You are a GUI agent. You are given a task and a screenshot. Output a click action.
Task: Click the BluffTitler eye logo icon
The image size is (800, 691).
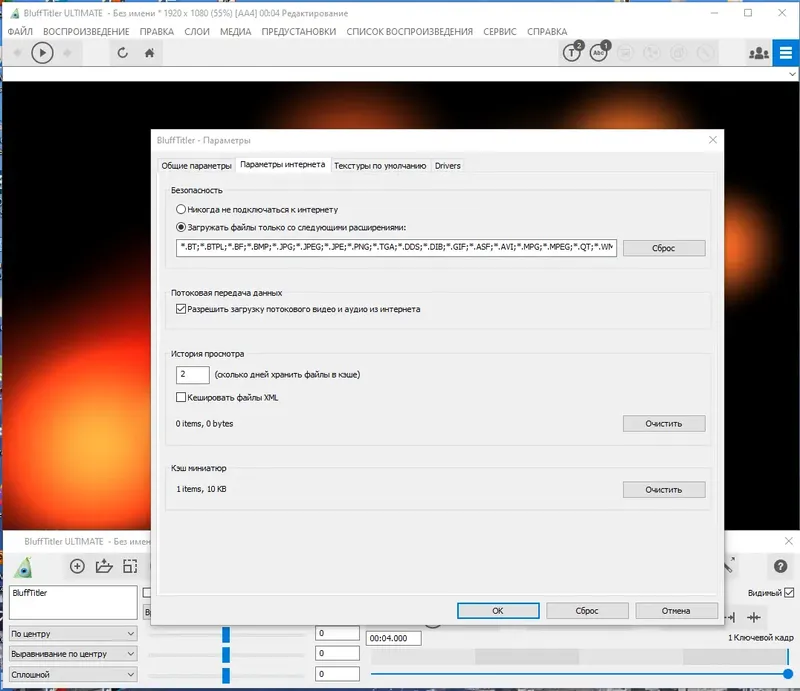tap(23, 567)
